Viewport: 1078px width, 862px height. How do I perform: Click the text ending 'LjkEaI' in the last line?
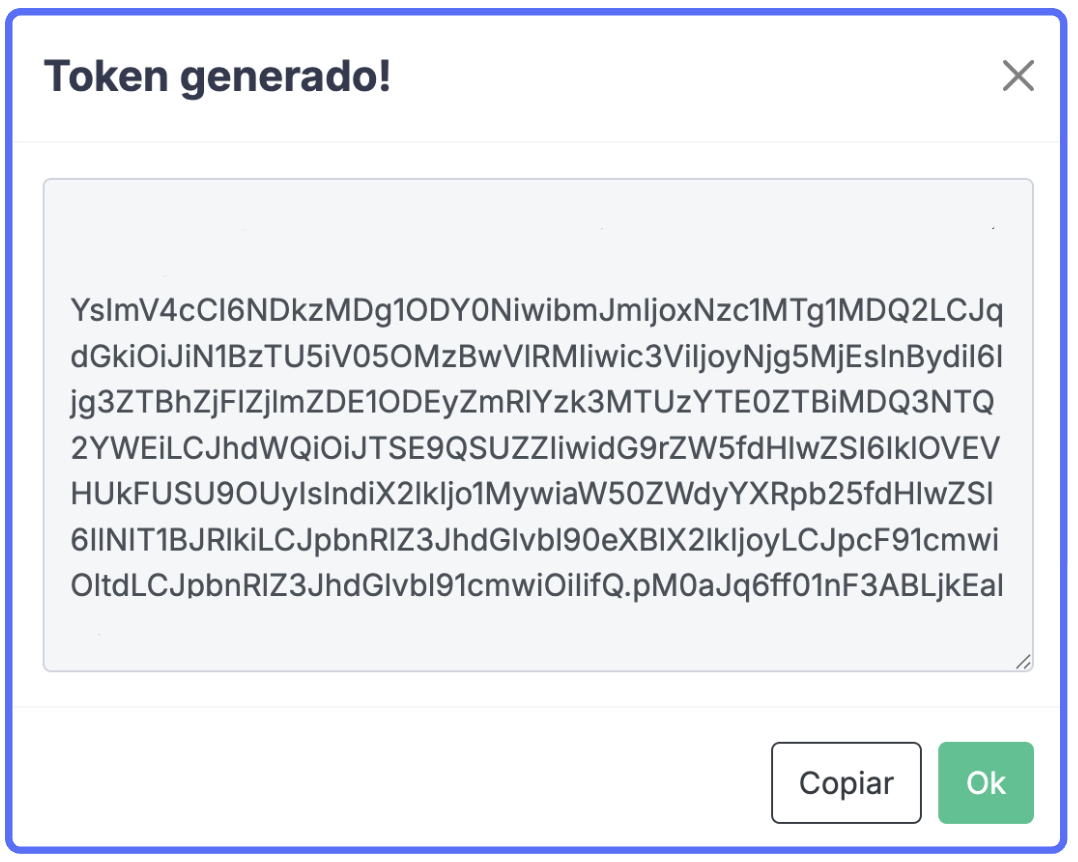[960, 586]
